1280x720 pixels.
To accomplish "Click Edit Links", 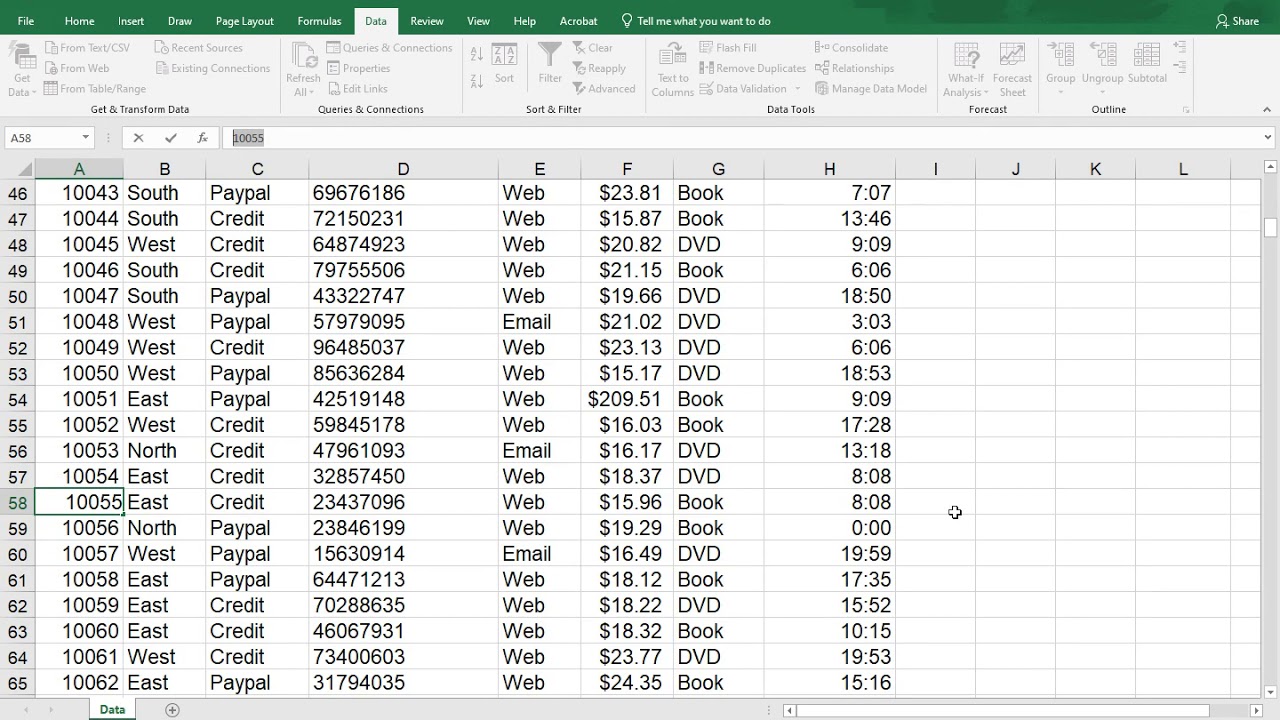I will tap(357, 89).
